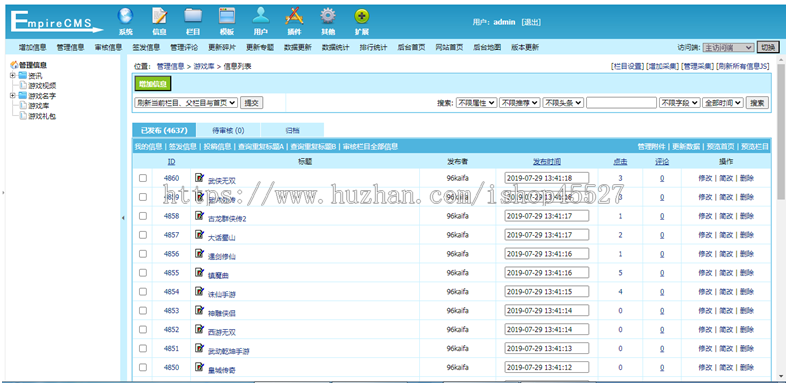Viewport: 788px width, 385px height.
Task: Click the green 增加信息 button
Action: (153, 83)
